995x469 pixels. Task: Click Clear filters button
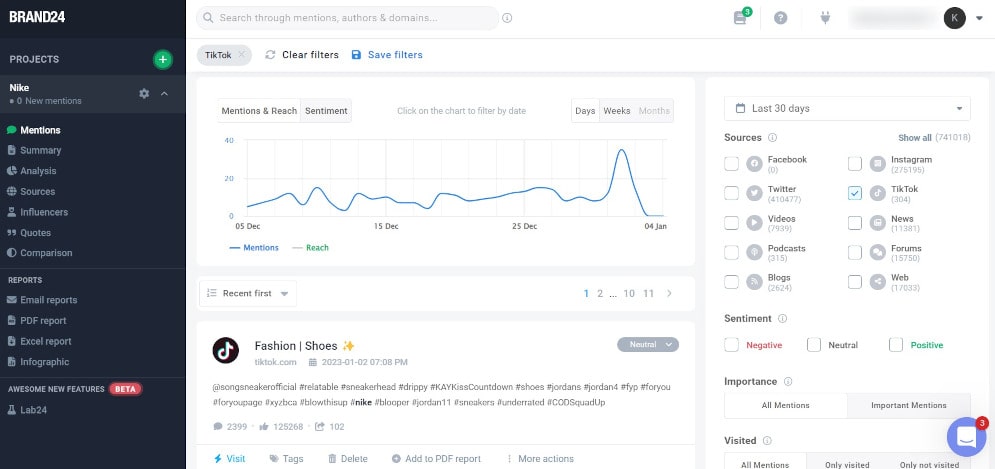click(x=302, y=55)
